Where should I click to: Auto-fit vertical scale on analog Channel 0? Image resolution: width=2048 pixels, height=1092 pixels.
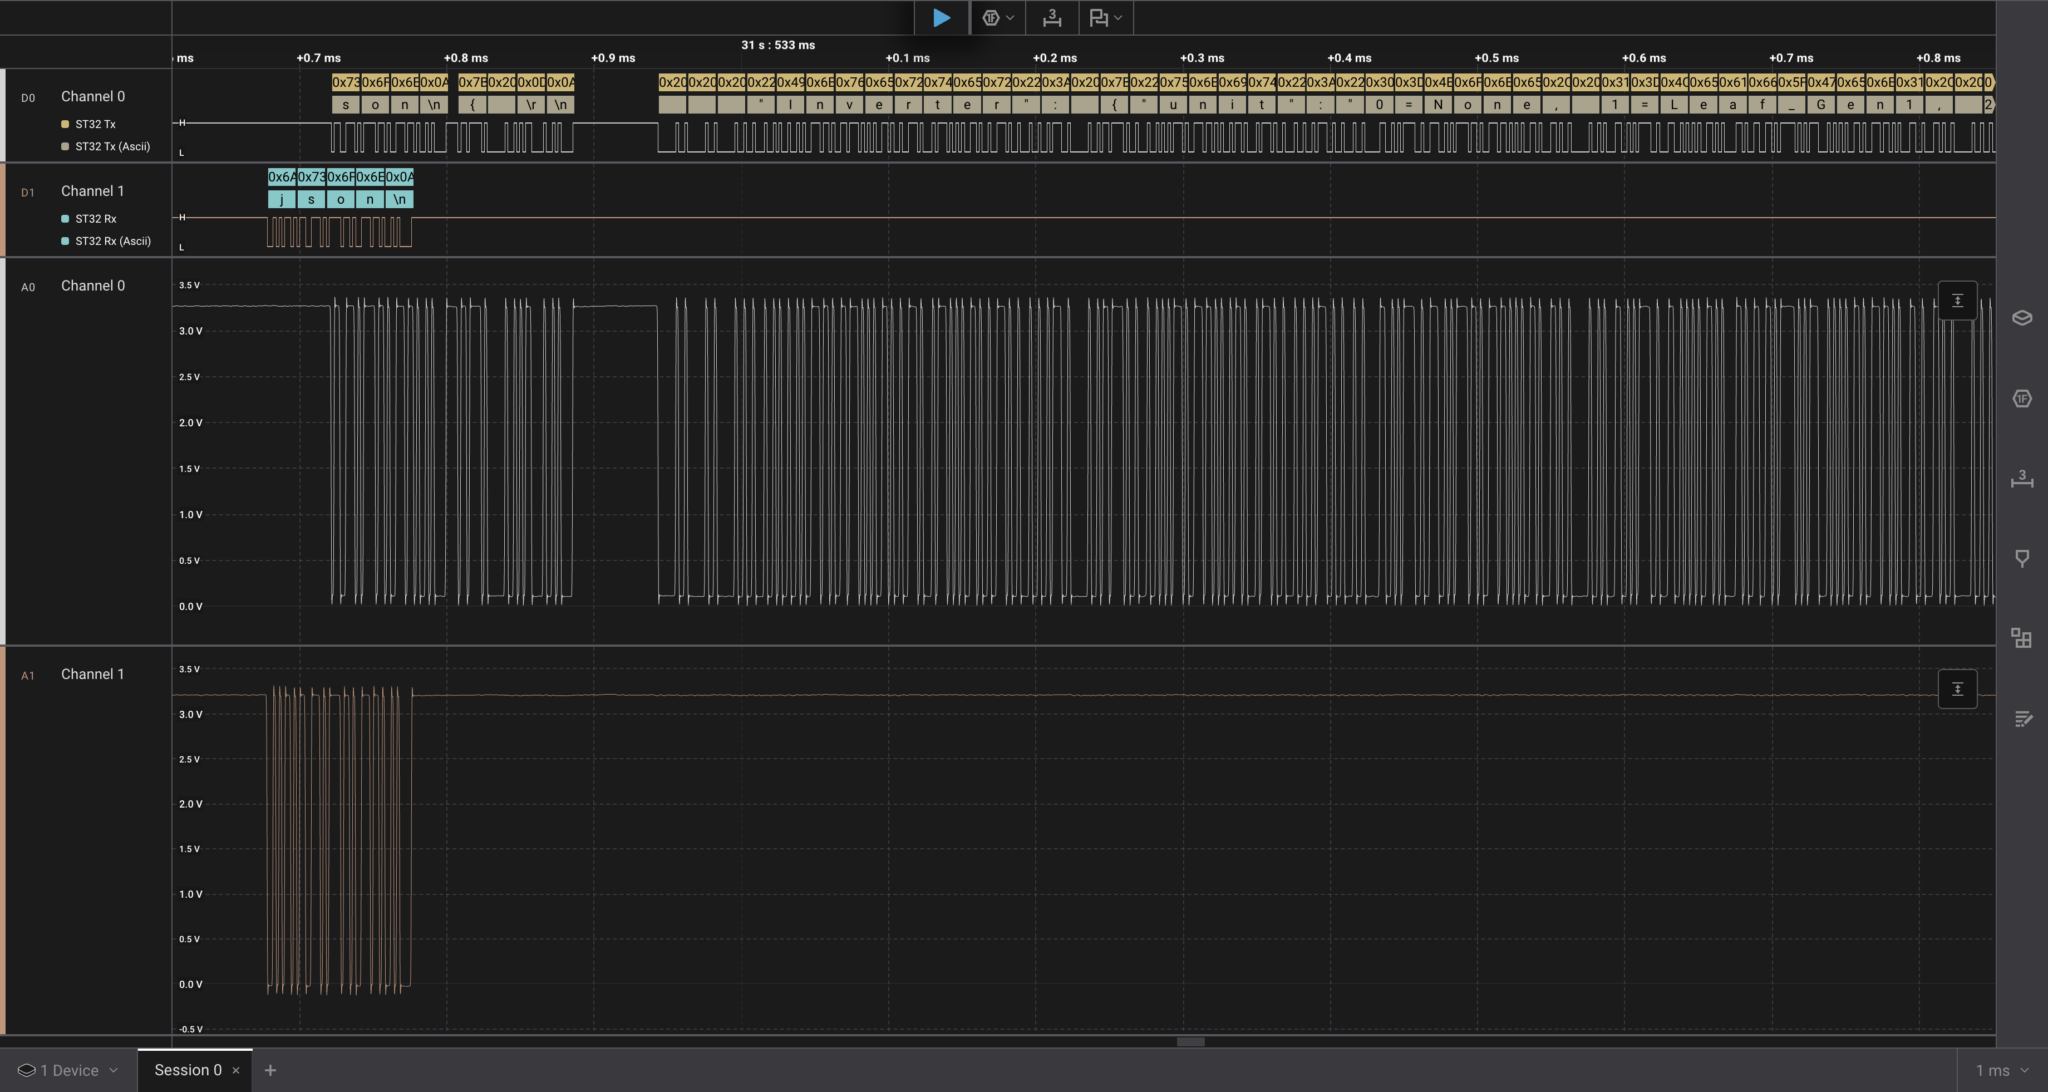(1957, 301)
